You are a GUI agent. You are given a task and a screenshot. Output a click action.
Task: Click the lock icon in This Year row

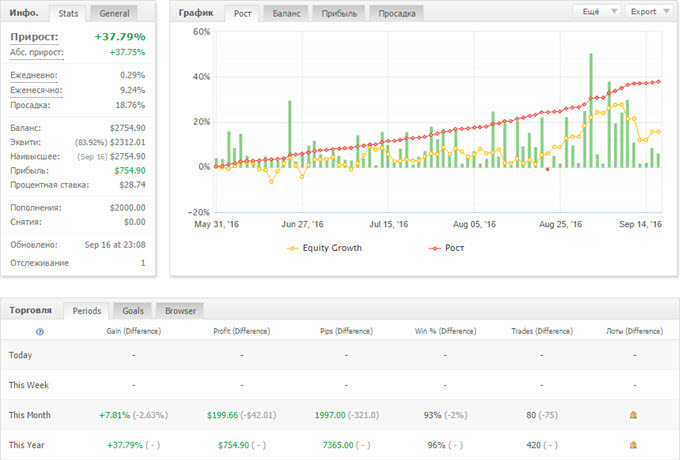633,445
